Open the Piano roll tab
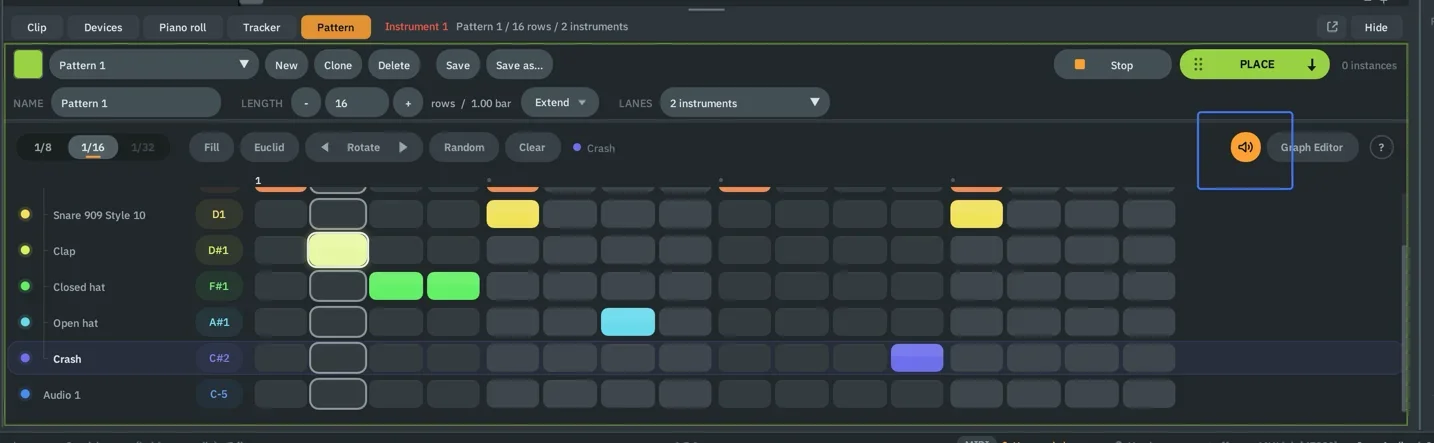The width and height of the screenshot is (1434, 443). pos(183,27)
